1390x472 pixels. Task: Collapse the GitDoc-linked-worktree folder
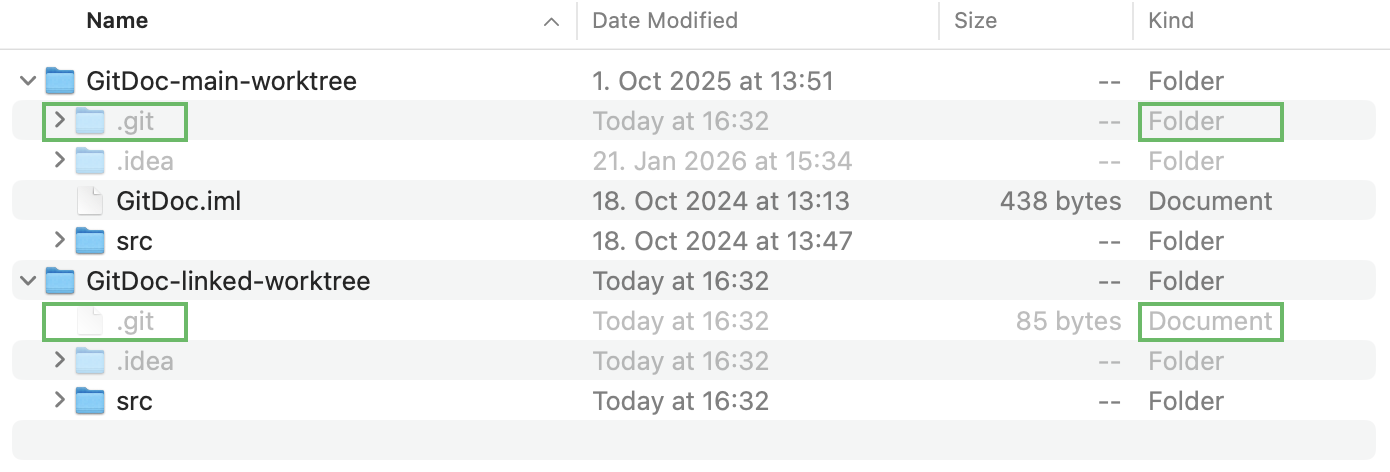tap(28, 281)
